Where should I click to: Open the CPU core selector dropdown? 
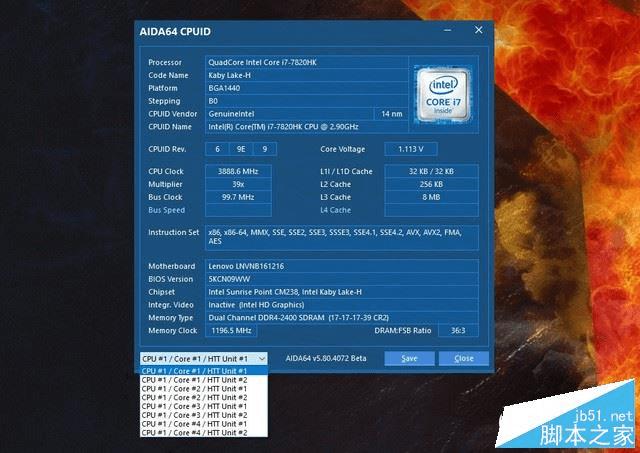[204, 359]
